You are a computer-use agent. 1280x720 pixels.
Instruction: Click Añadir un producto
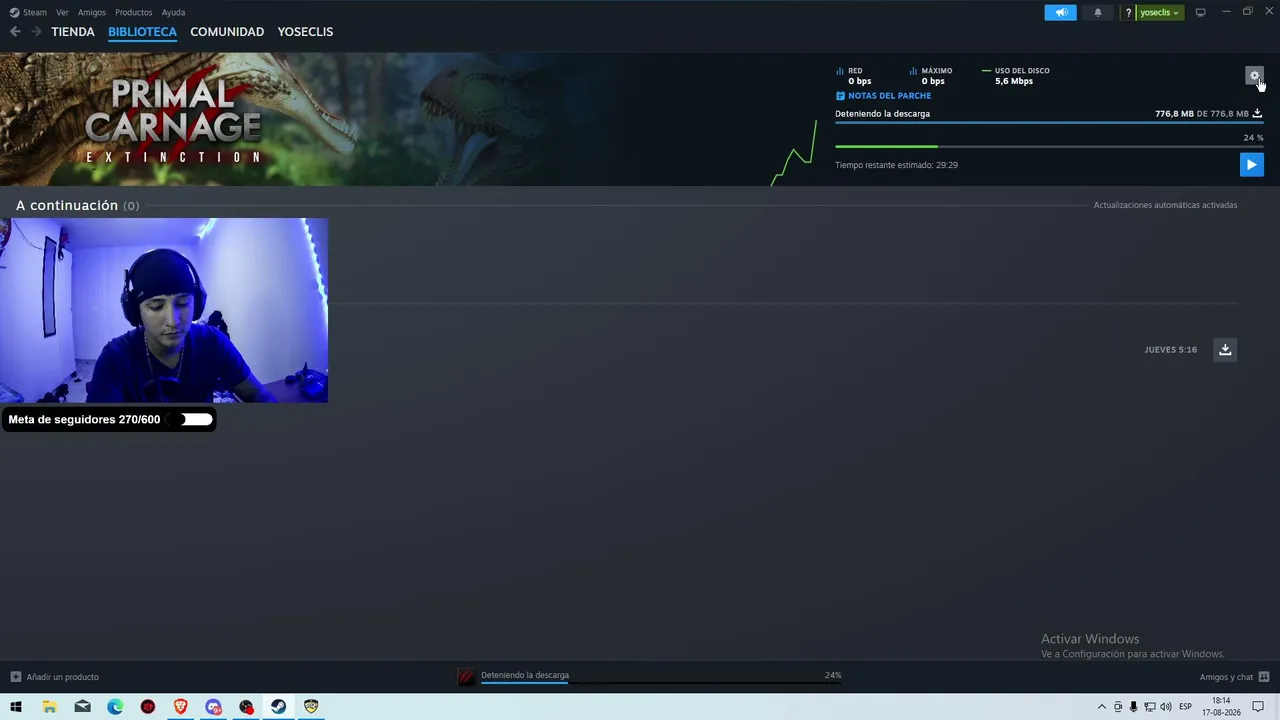tap(55, 677)
